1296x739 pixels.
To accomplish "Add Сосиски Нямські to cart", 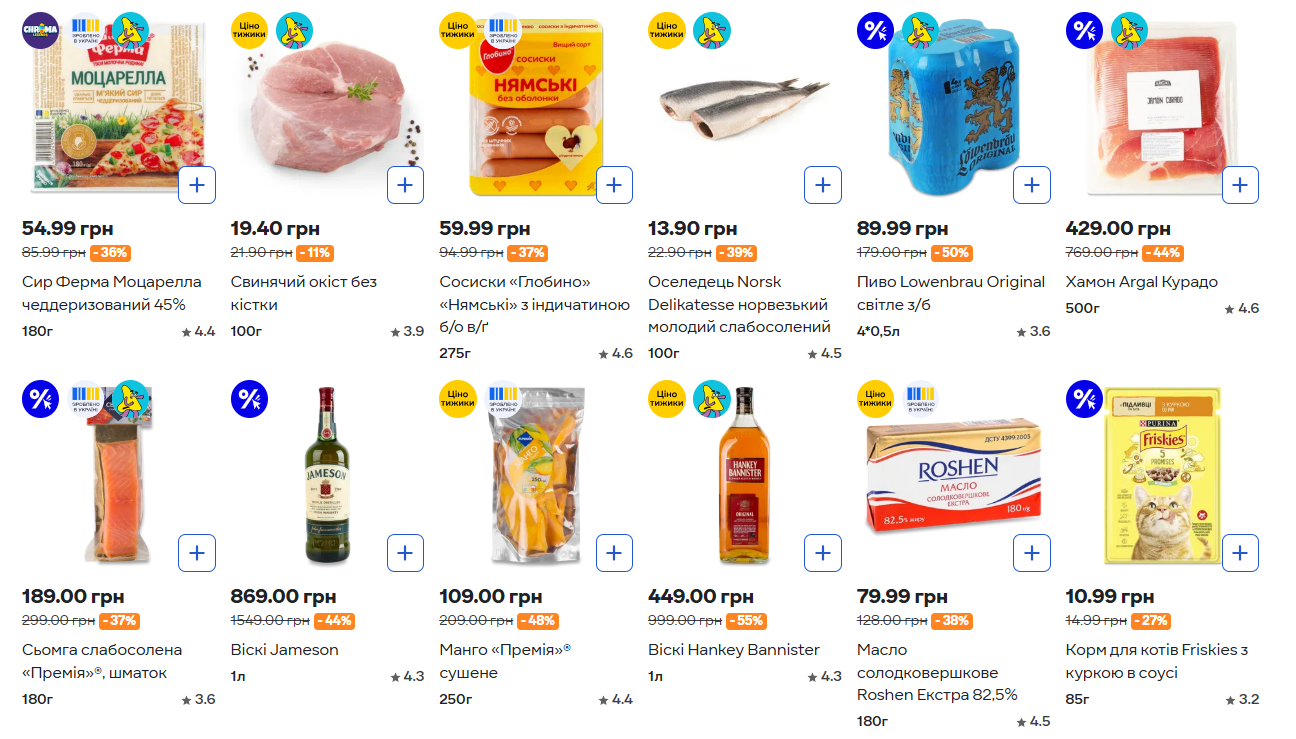I will click(x=614, y=185).
